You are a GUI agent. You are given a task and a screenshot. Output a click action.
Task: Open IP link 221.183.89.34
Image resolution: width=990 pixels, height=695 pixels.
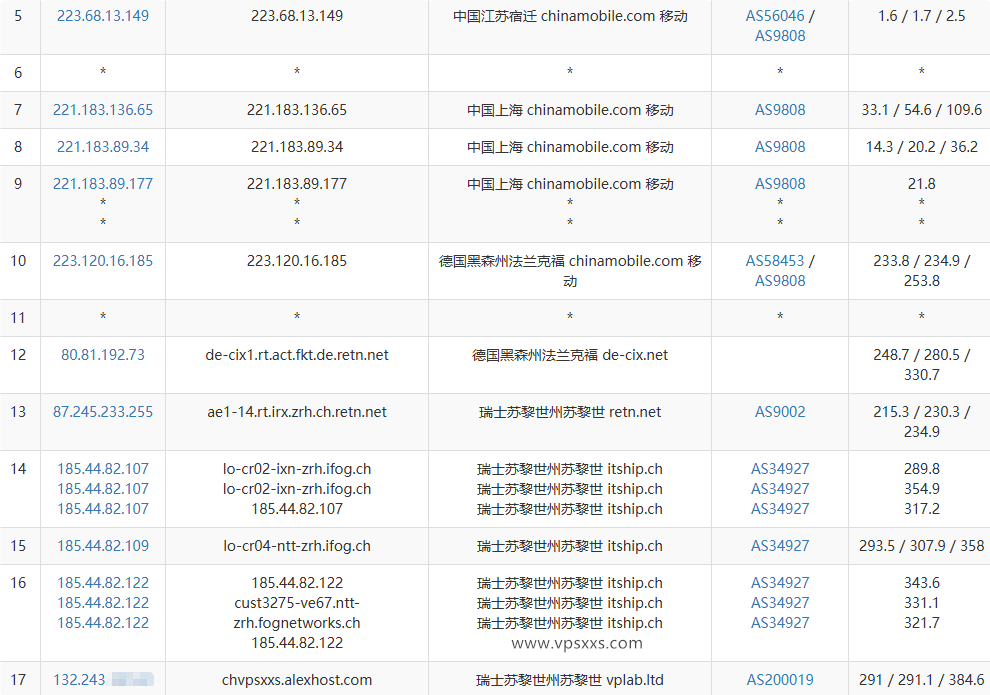(x=103, y=147)
